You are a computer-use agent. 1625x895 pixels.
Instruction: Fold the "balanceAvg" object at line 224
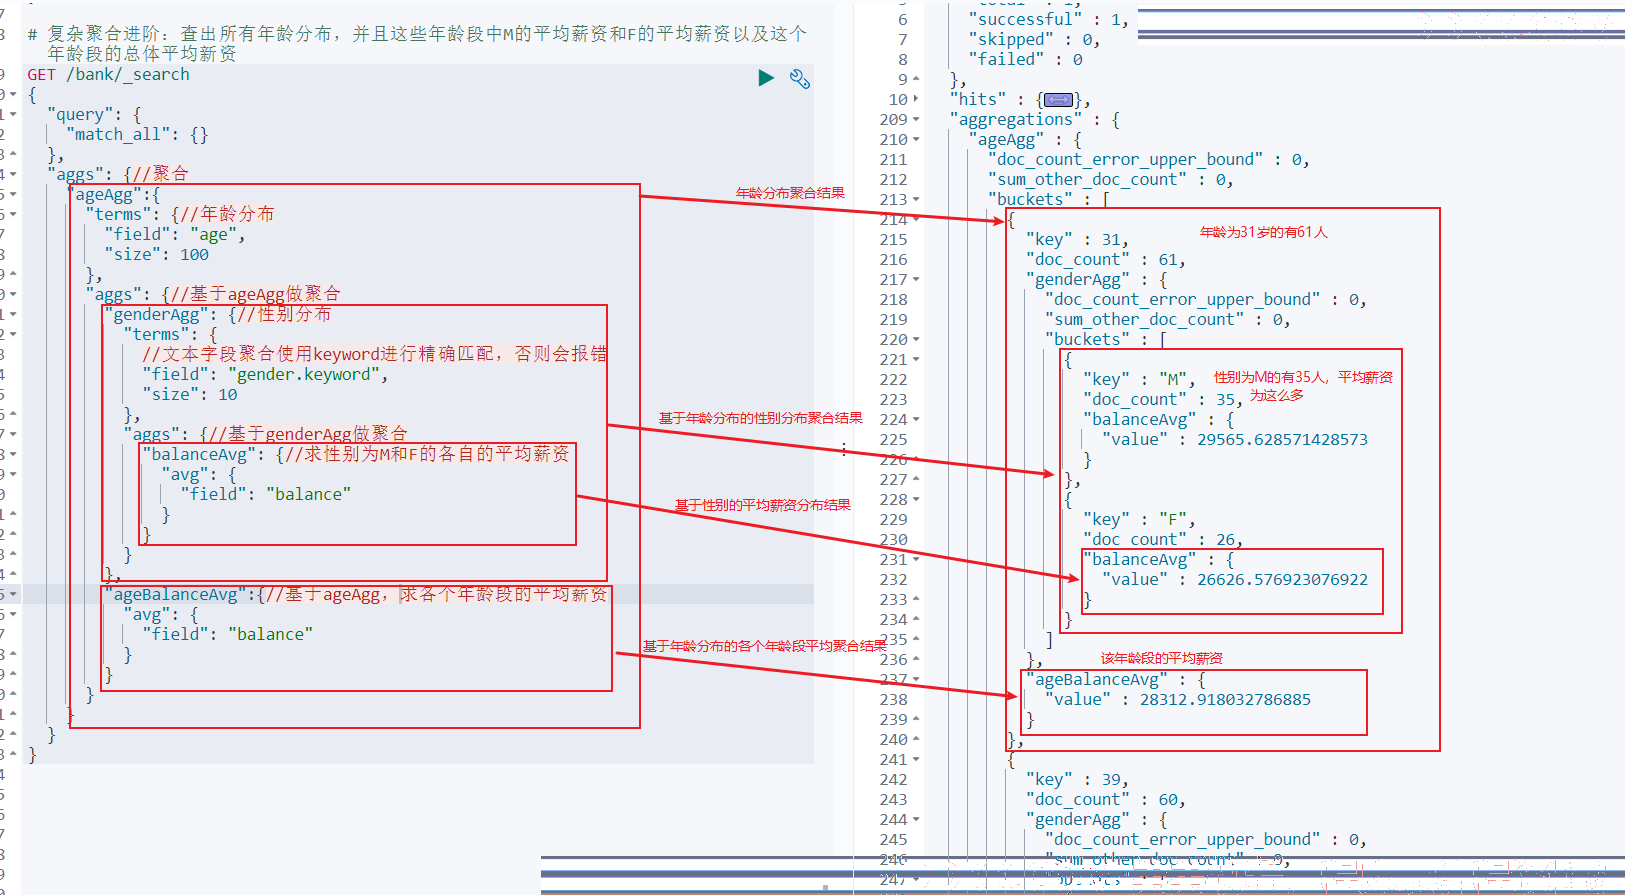[x=917, y=419]
